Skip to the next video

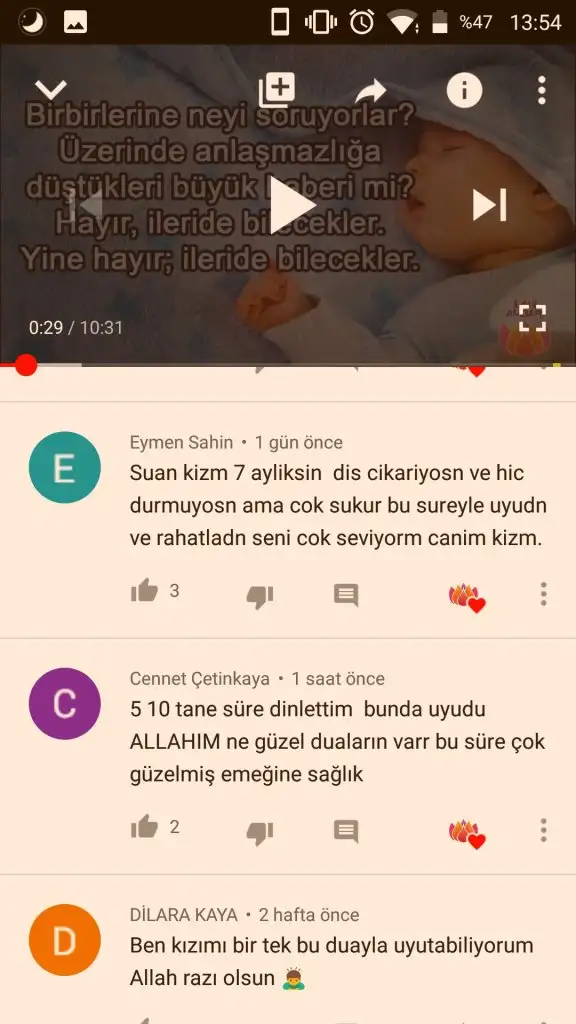(490, 205)
